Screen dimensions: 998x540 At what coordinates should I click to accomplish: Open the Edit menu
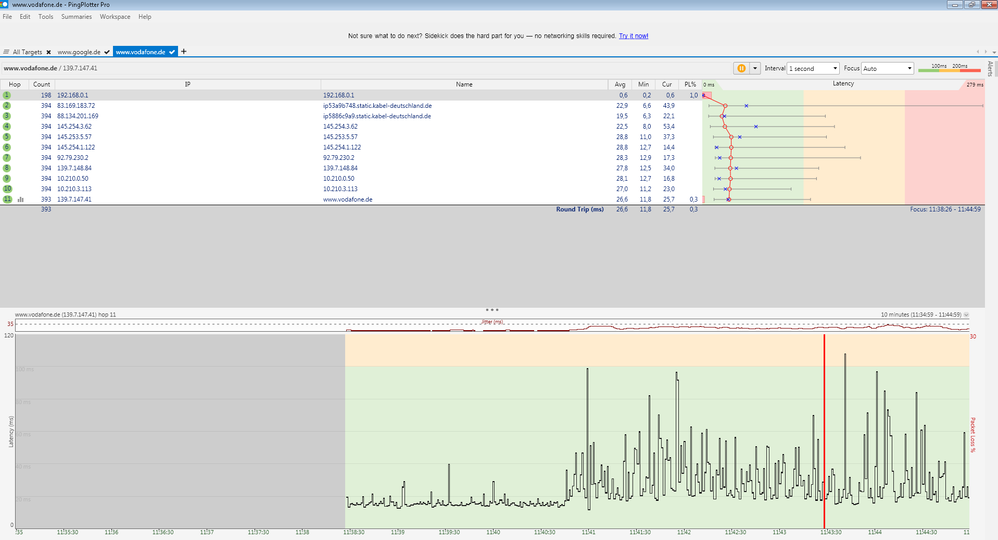point(25,17)
